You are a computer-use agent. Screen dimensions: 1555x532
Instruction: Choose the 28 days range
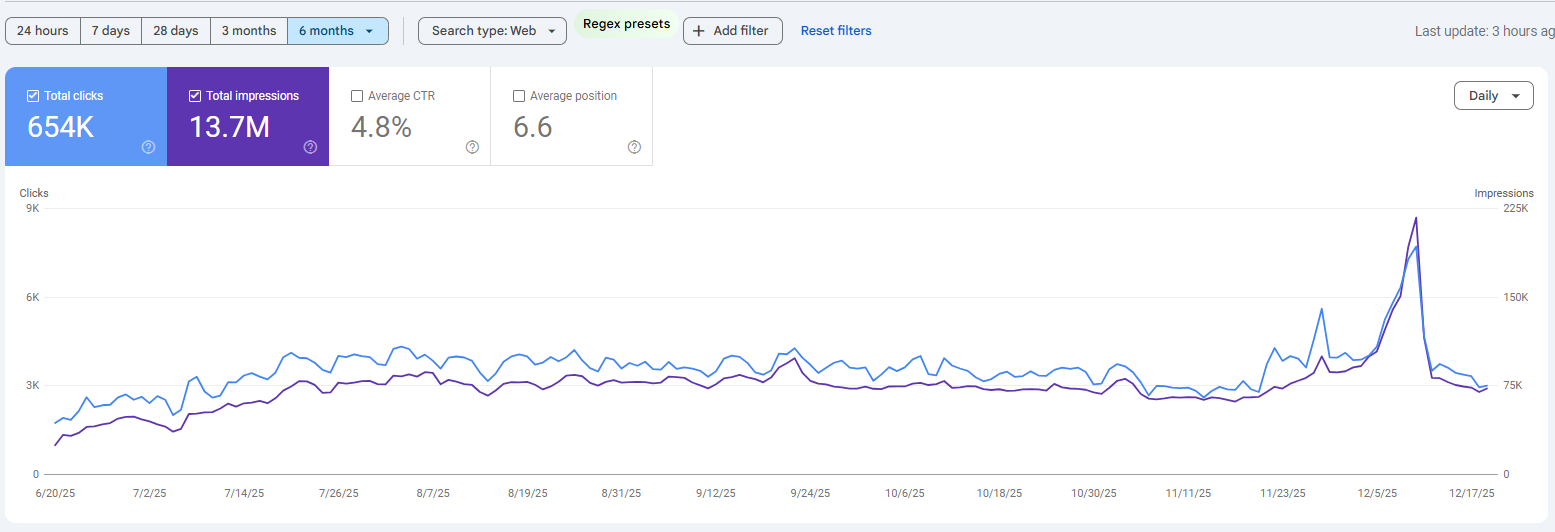point(176,31)
